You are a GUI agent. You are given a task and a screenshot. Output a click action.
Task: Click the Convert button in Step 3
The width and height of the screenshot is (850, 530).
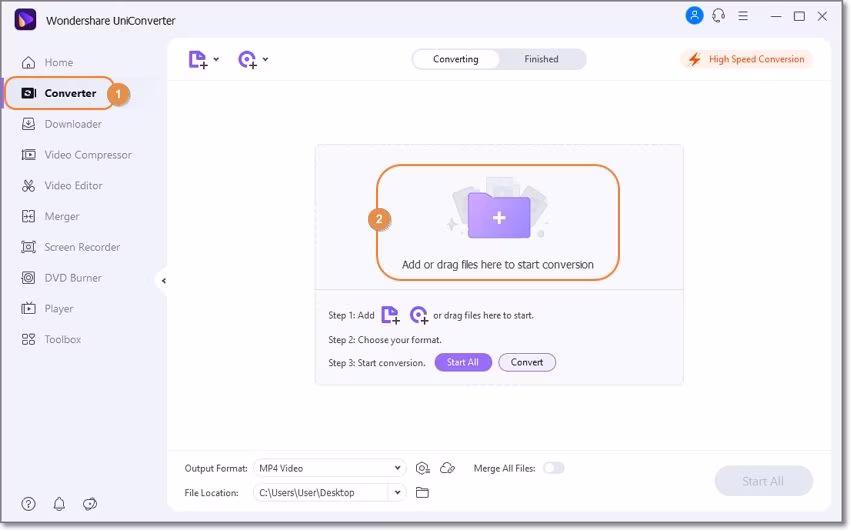pos(527,363)
